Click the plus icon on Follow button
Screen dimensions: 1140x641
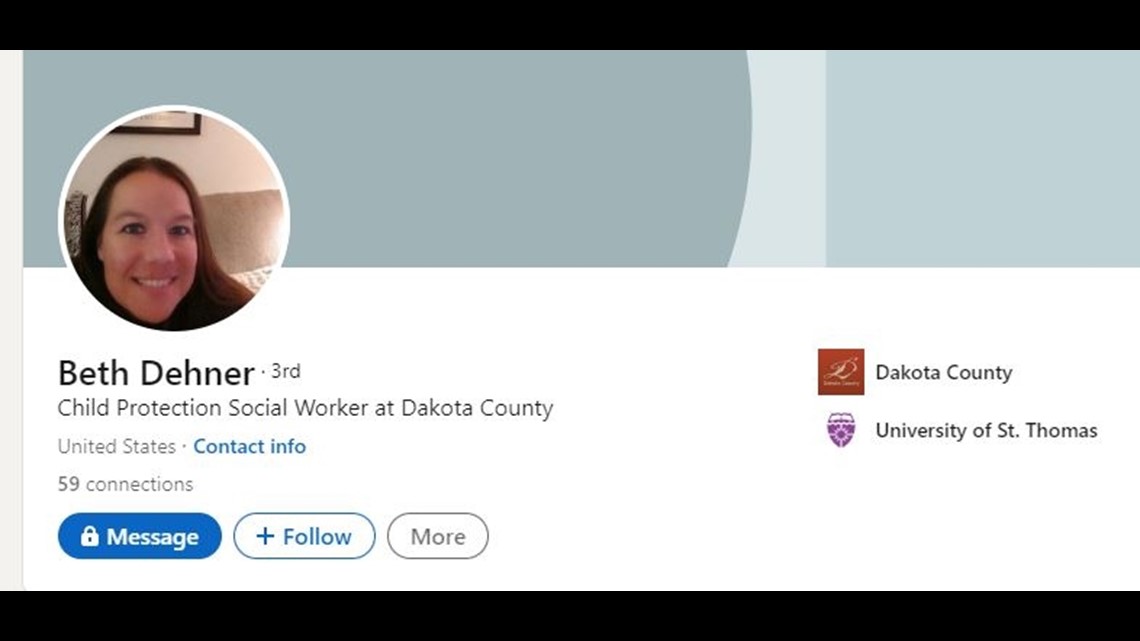(265, 536)
